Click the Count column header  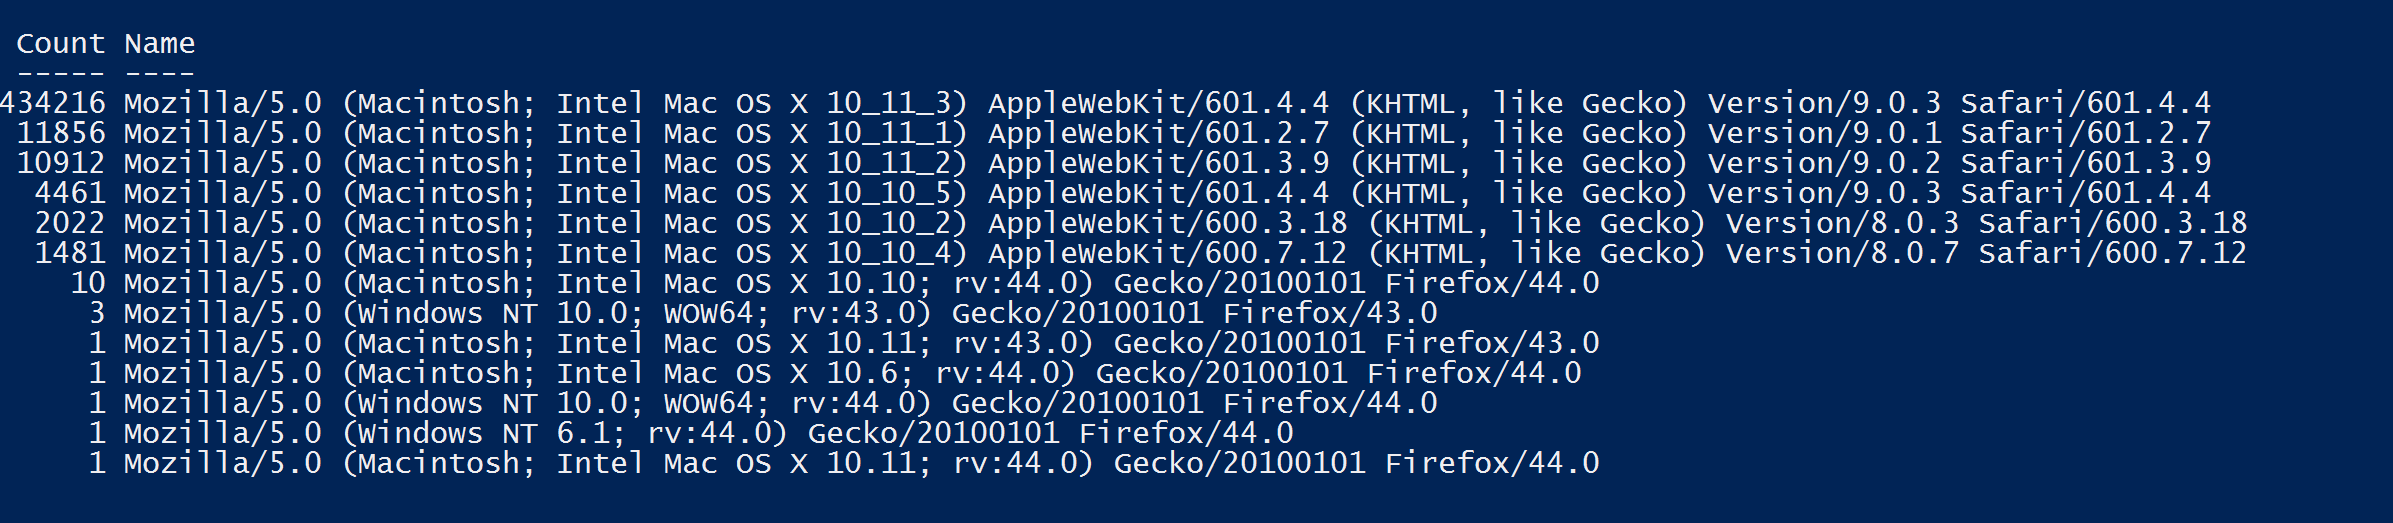[60, 44]
